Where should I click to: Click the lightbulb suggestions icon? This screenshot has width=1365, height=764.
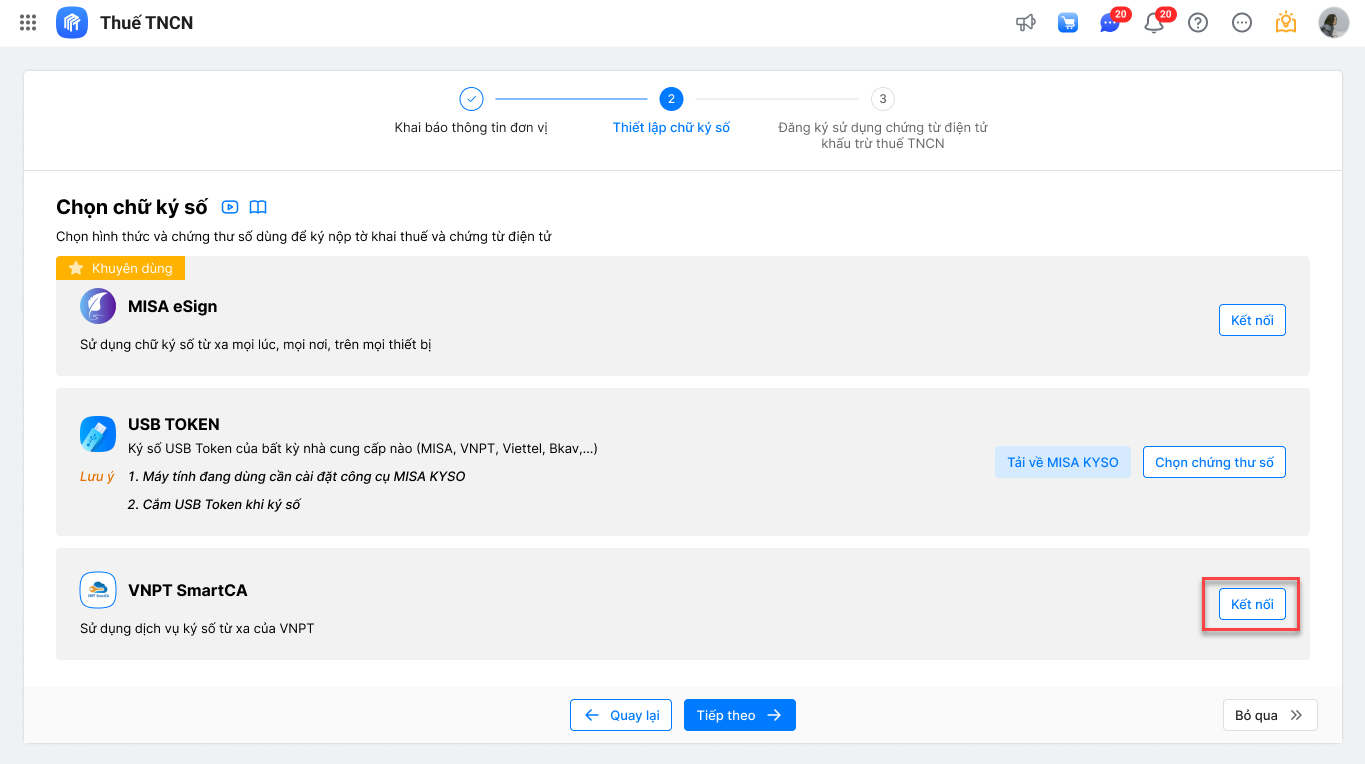(1286, 22)
